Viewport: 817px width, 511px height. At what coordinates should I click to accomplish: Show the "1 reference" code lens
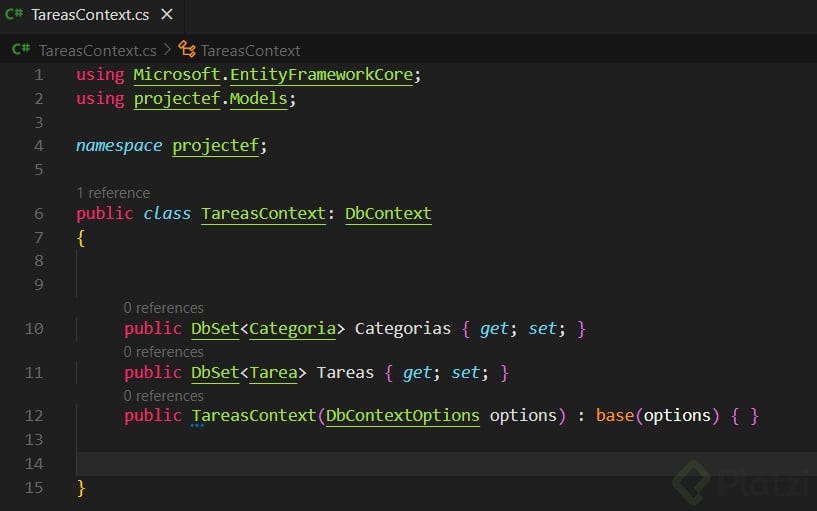pyautogui.click(x=113, y=193)
